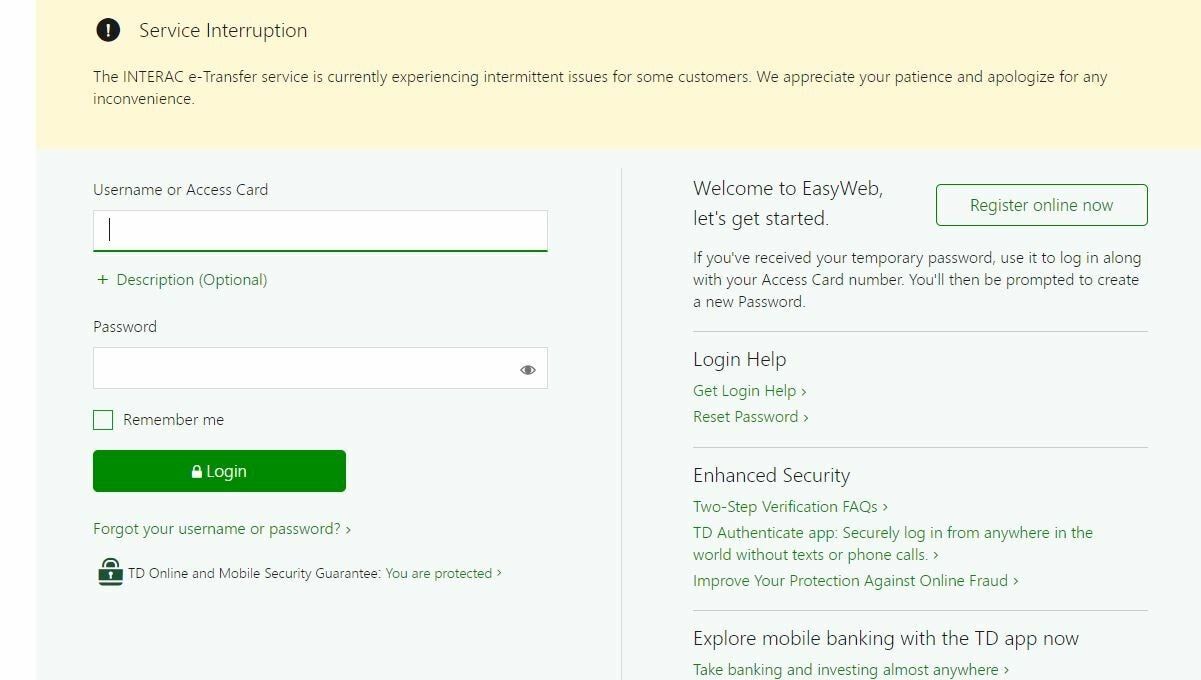Click Register online now button
Viewport: 1201px width, 680px height.
pos(1041,205)
